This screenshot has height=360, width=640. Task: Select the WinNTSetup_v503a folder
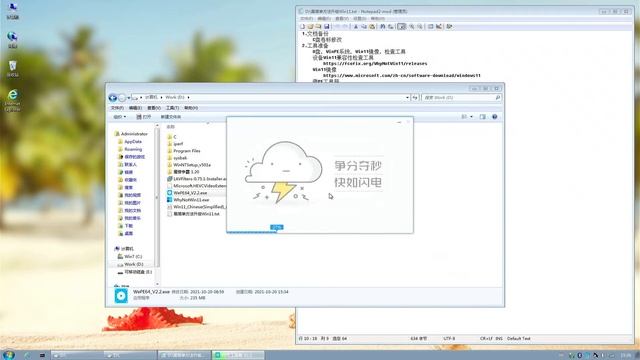coord(189,165)
